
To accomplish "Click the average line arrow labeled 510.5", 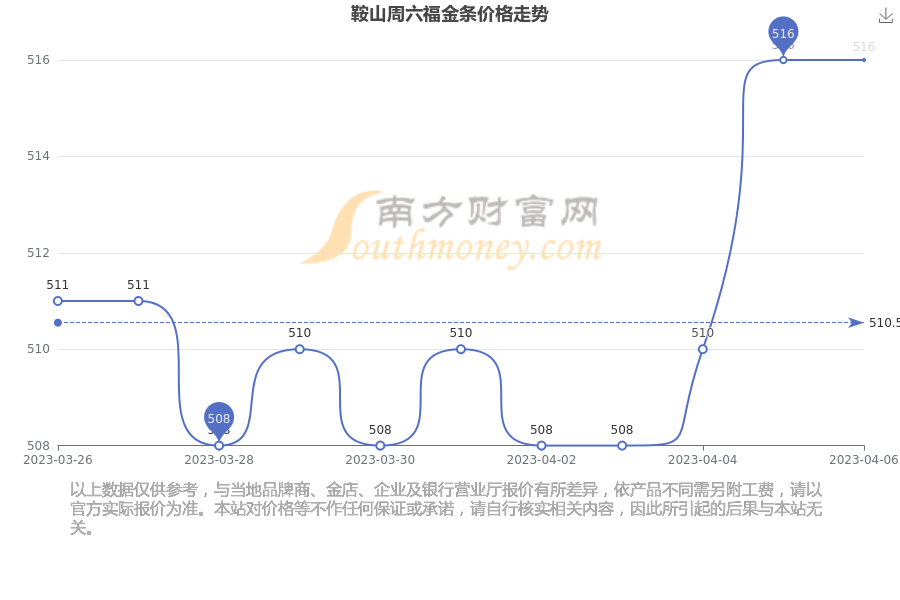I will [x=856, y=323].
